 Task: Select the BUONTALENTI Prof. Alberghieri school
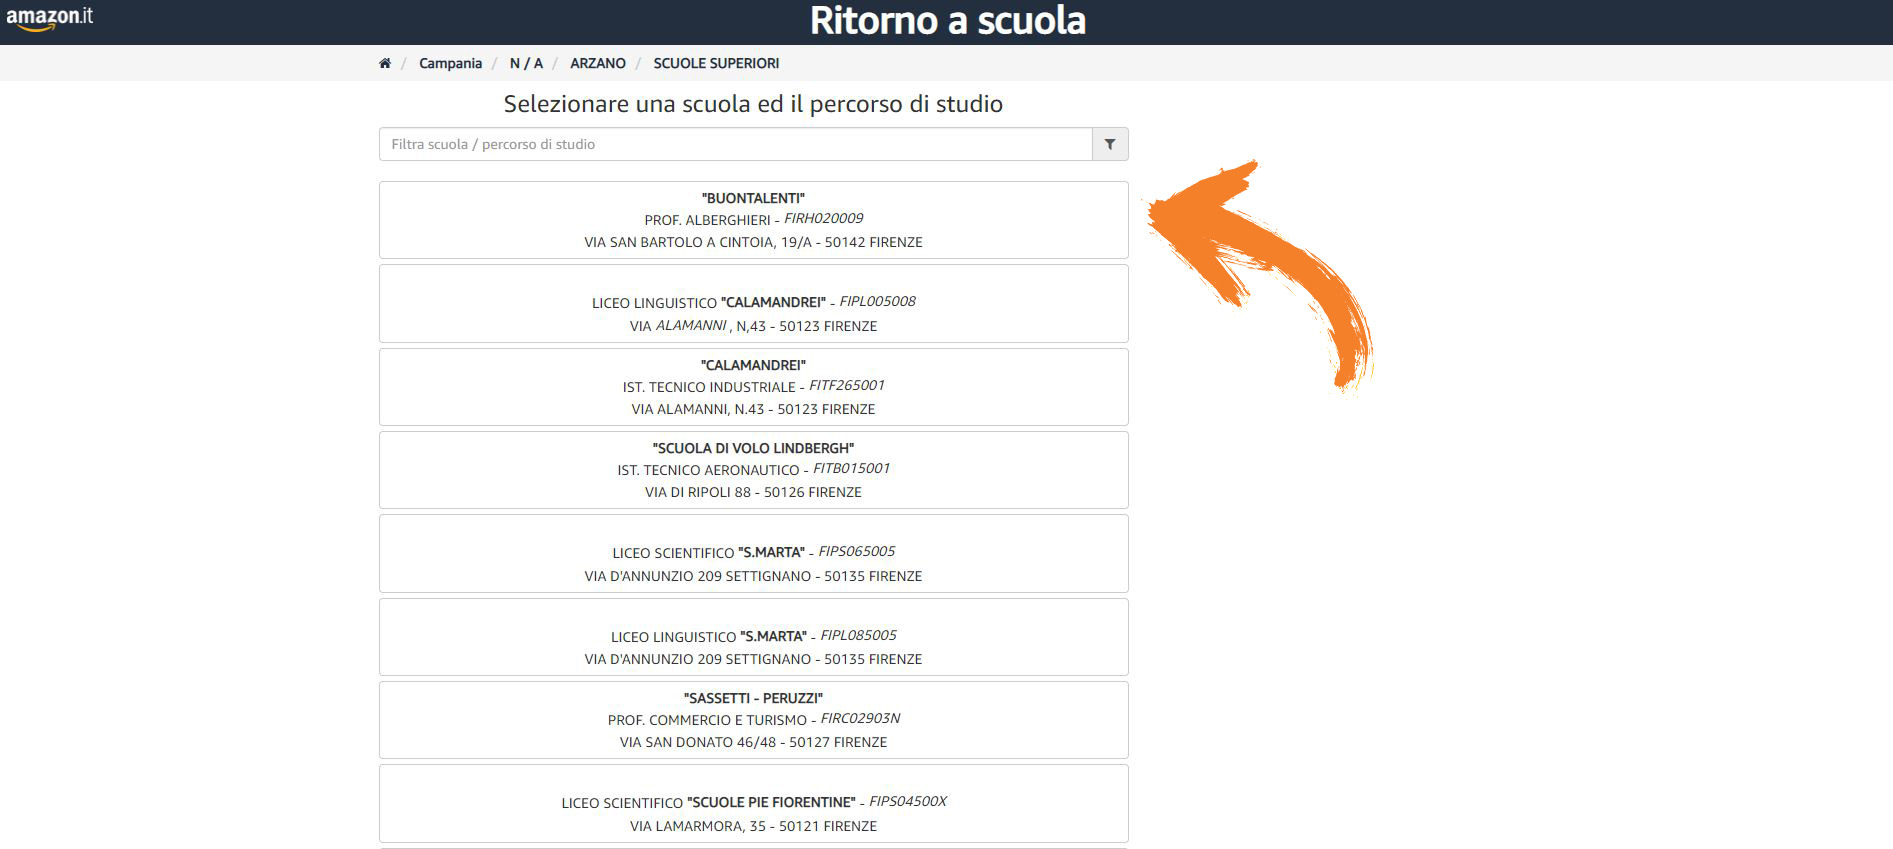coord(753,220)
